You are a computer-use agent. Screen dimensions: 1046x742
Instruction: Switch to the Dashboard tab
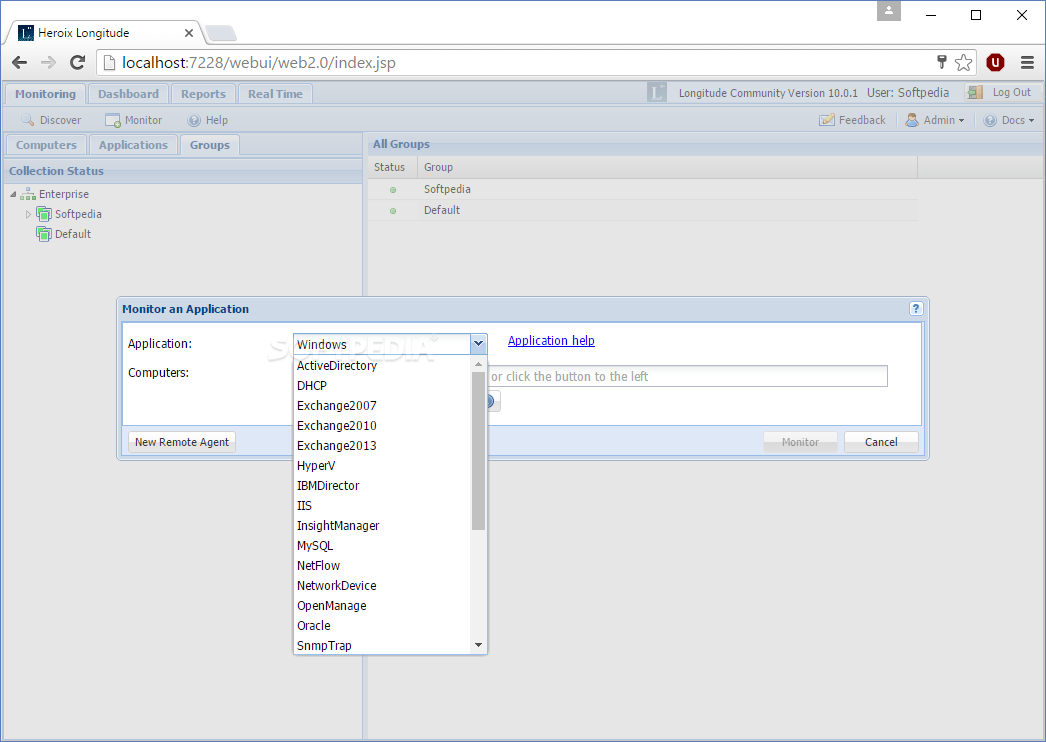[128, 94]
